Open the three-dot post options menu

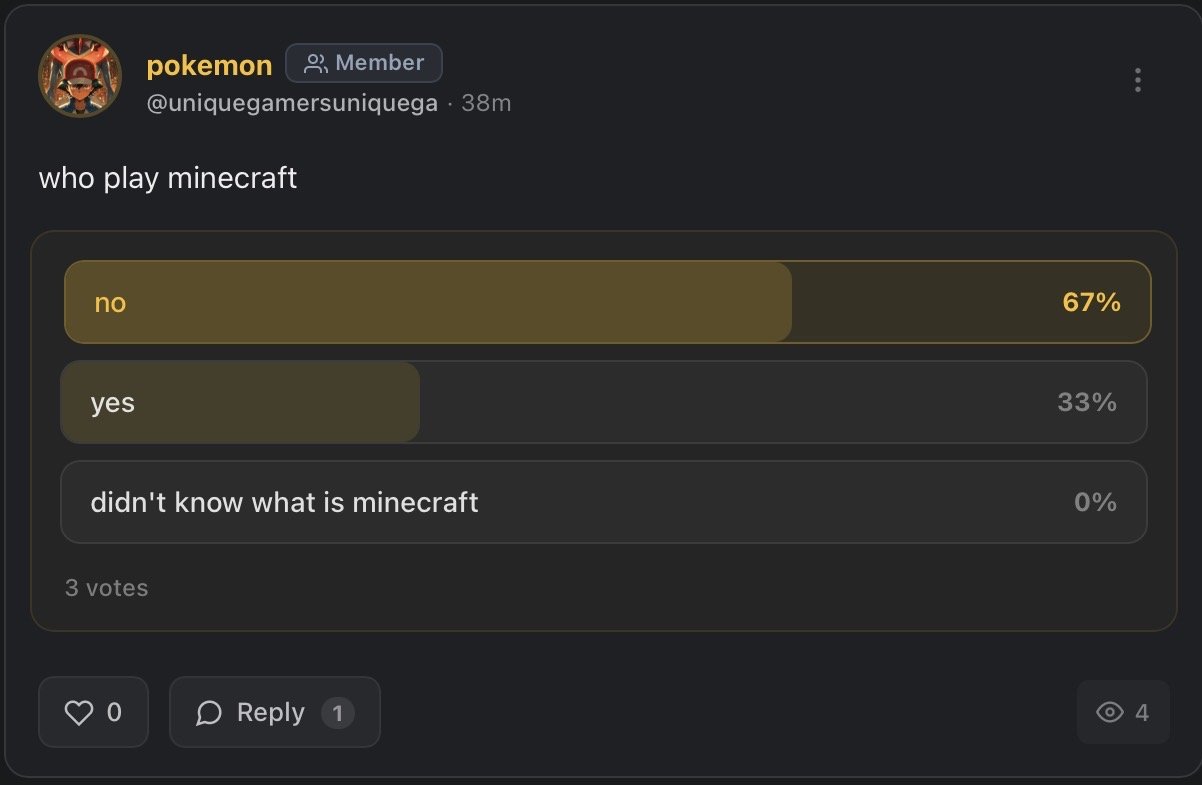(1138, 81)
